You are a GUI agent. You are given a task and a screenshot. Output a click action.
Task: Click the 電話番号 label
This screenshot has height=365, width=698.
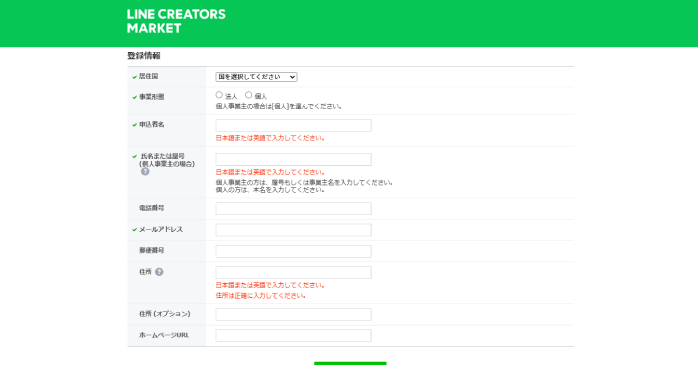151,208
